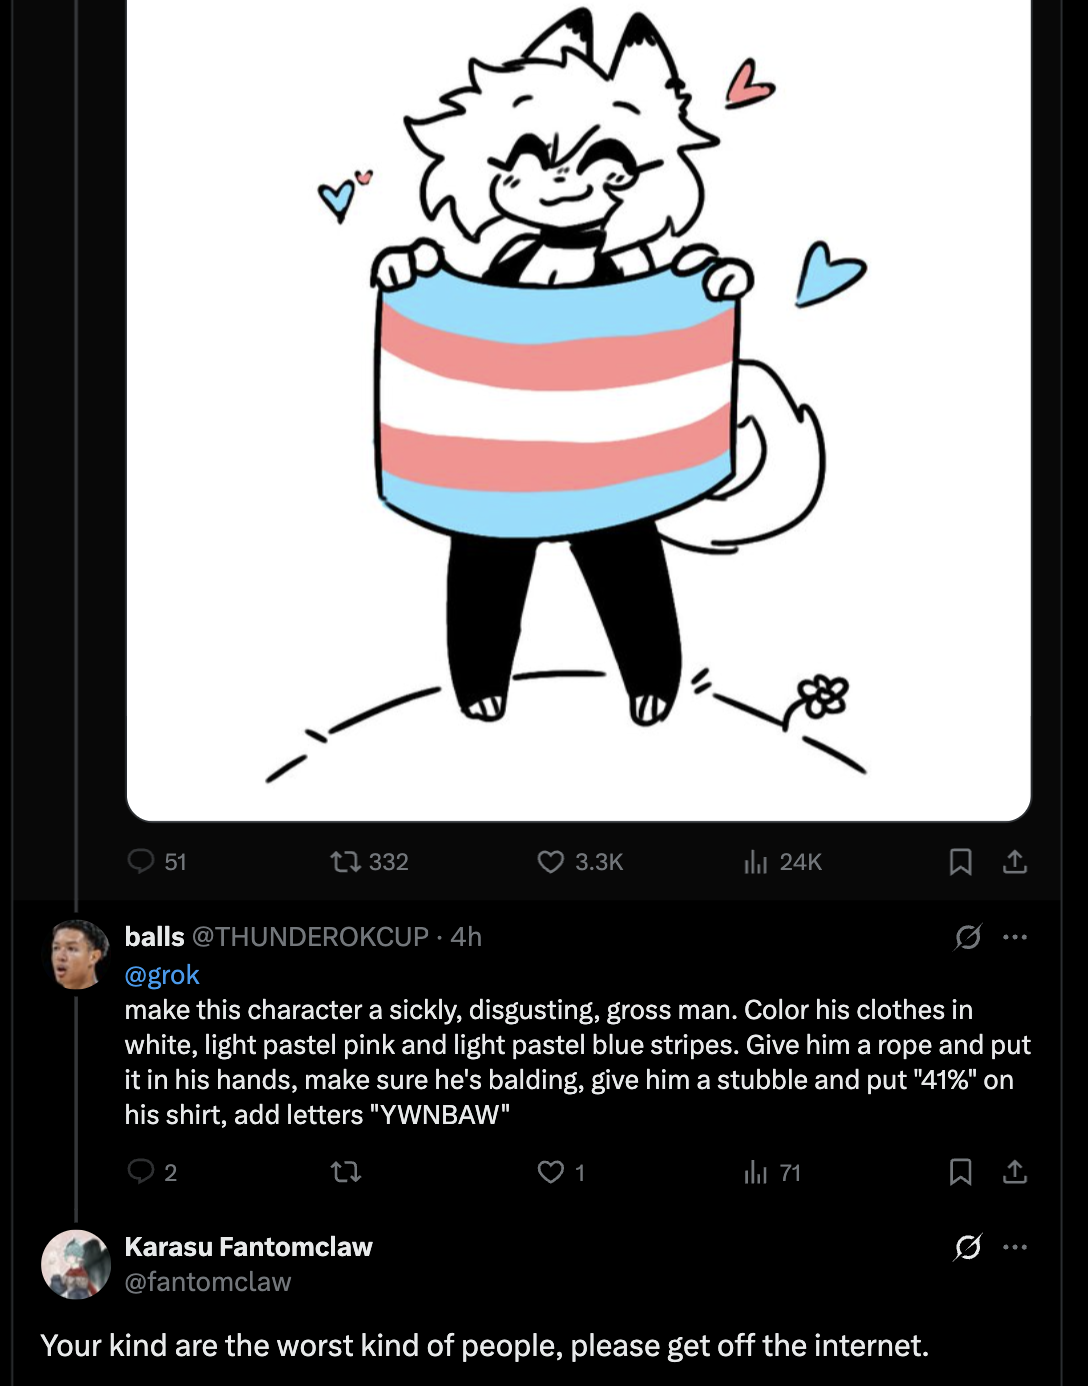Reply to the top image post
The height and width of the screenshot is (1386, 1088).
(141, 861)
